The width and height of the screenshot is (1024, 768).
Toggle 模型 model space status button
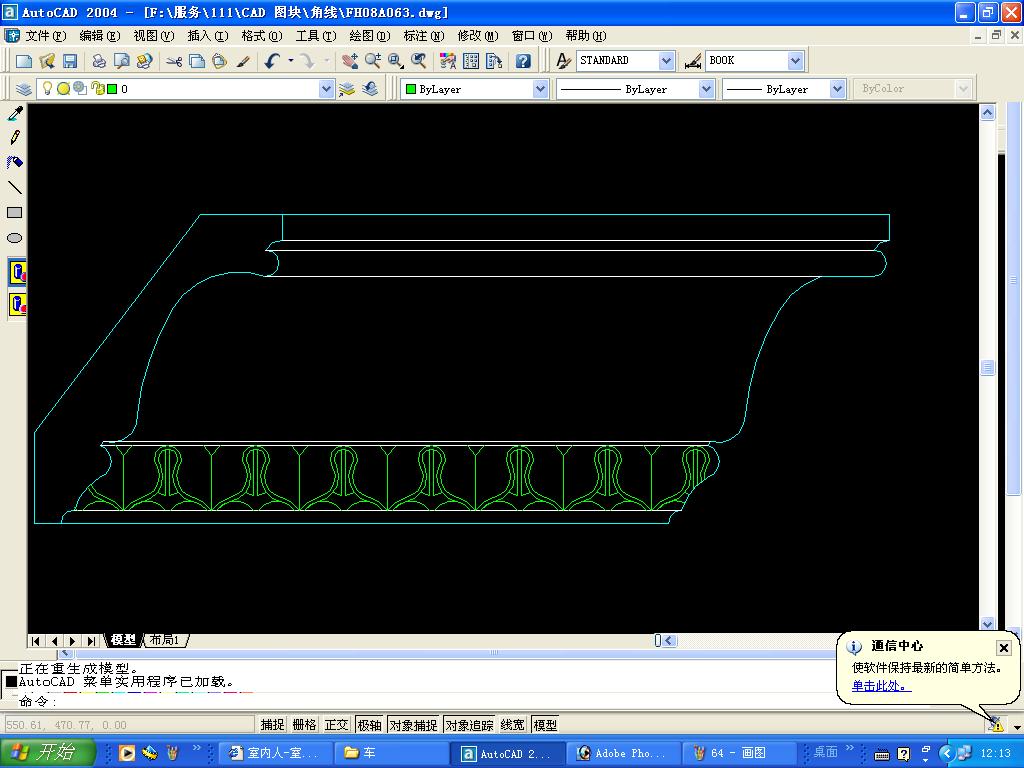click(x=545, y=725)
